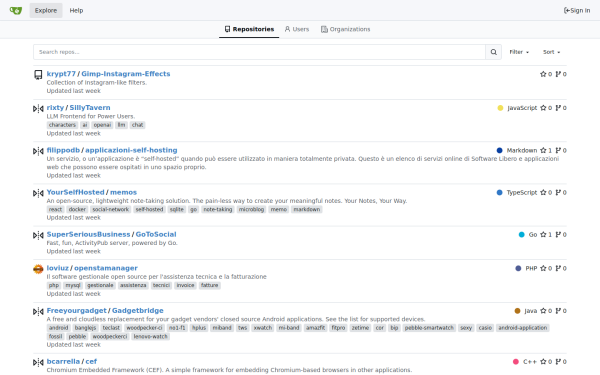Click the 'pebble-smartwatch' topic tag

click(x=429, y=328)
